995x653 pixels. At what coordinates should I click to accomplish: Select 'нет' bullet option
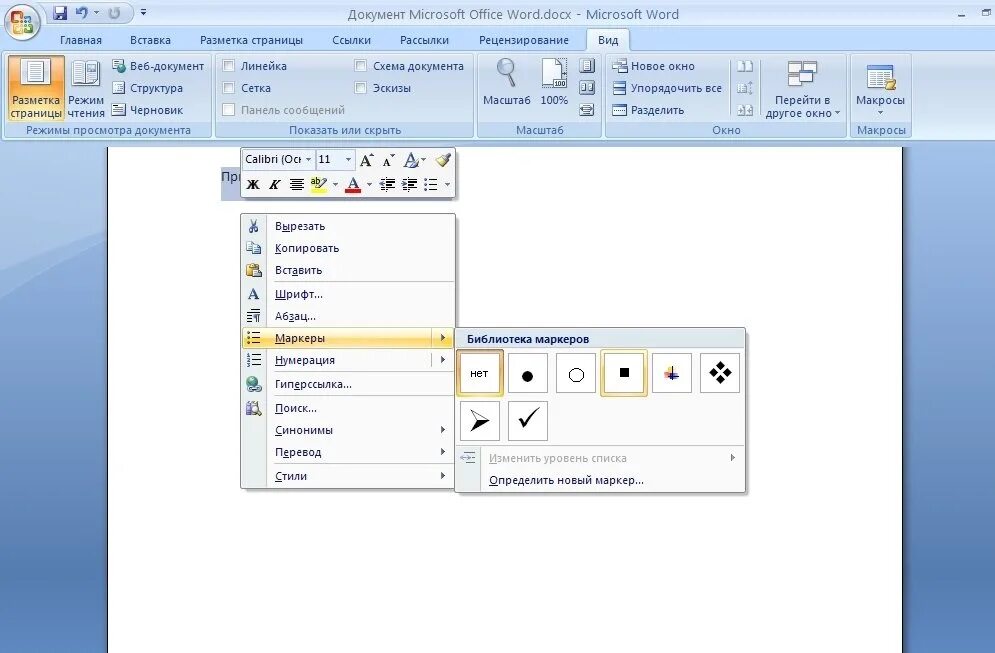point(480,373)
